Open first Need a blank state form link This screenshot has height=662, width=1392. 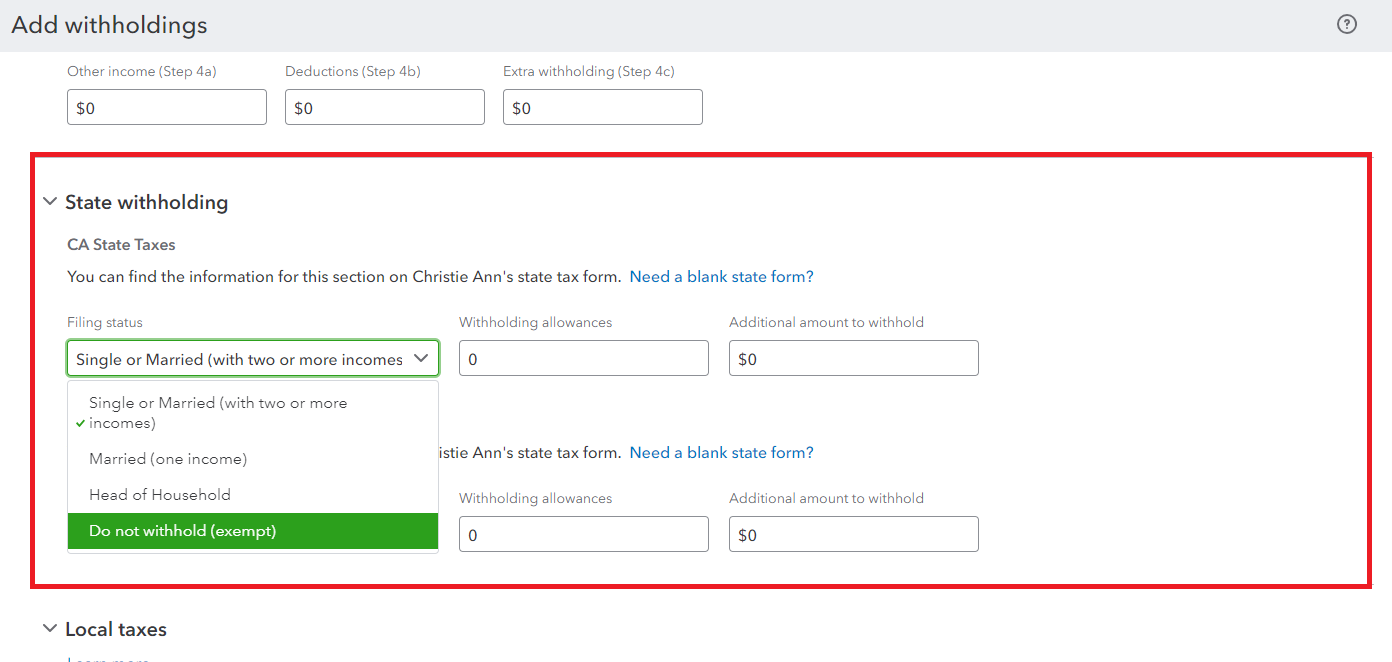(721, 277)
